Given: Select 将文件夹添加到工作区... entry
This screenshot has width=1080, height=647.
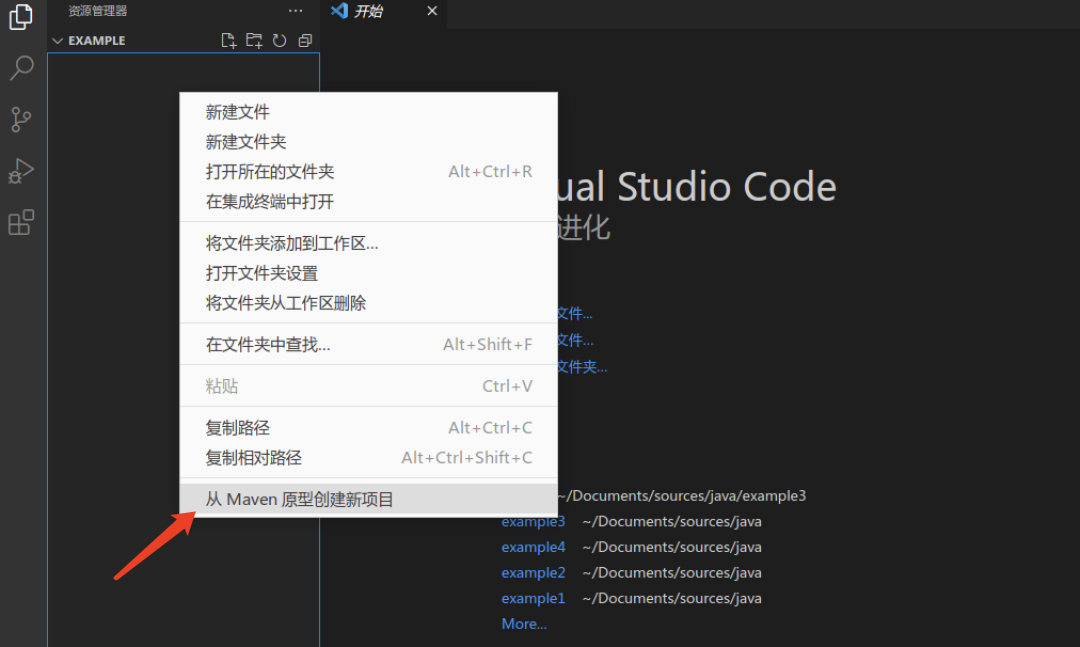Looking at the screenshot, I should (x=368, y=243).
